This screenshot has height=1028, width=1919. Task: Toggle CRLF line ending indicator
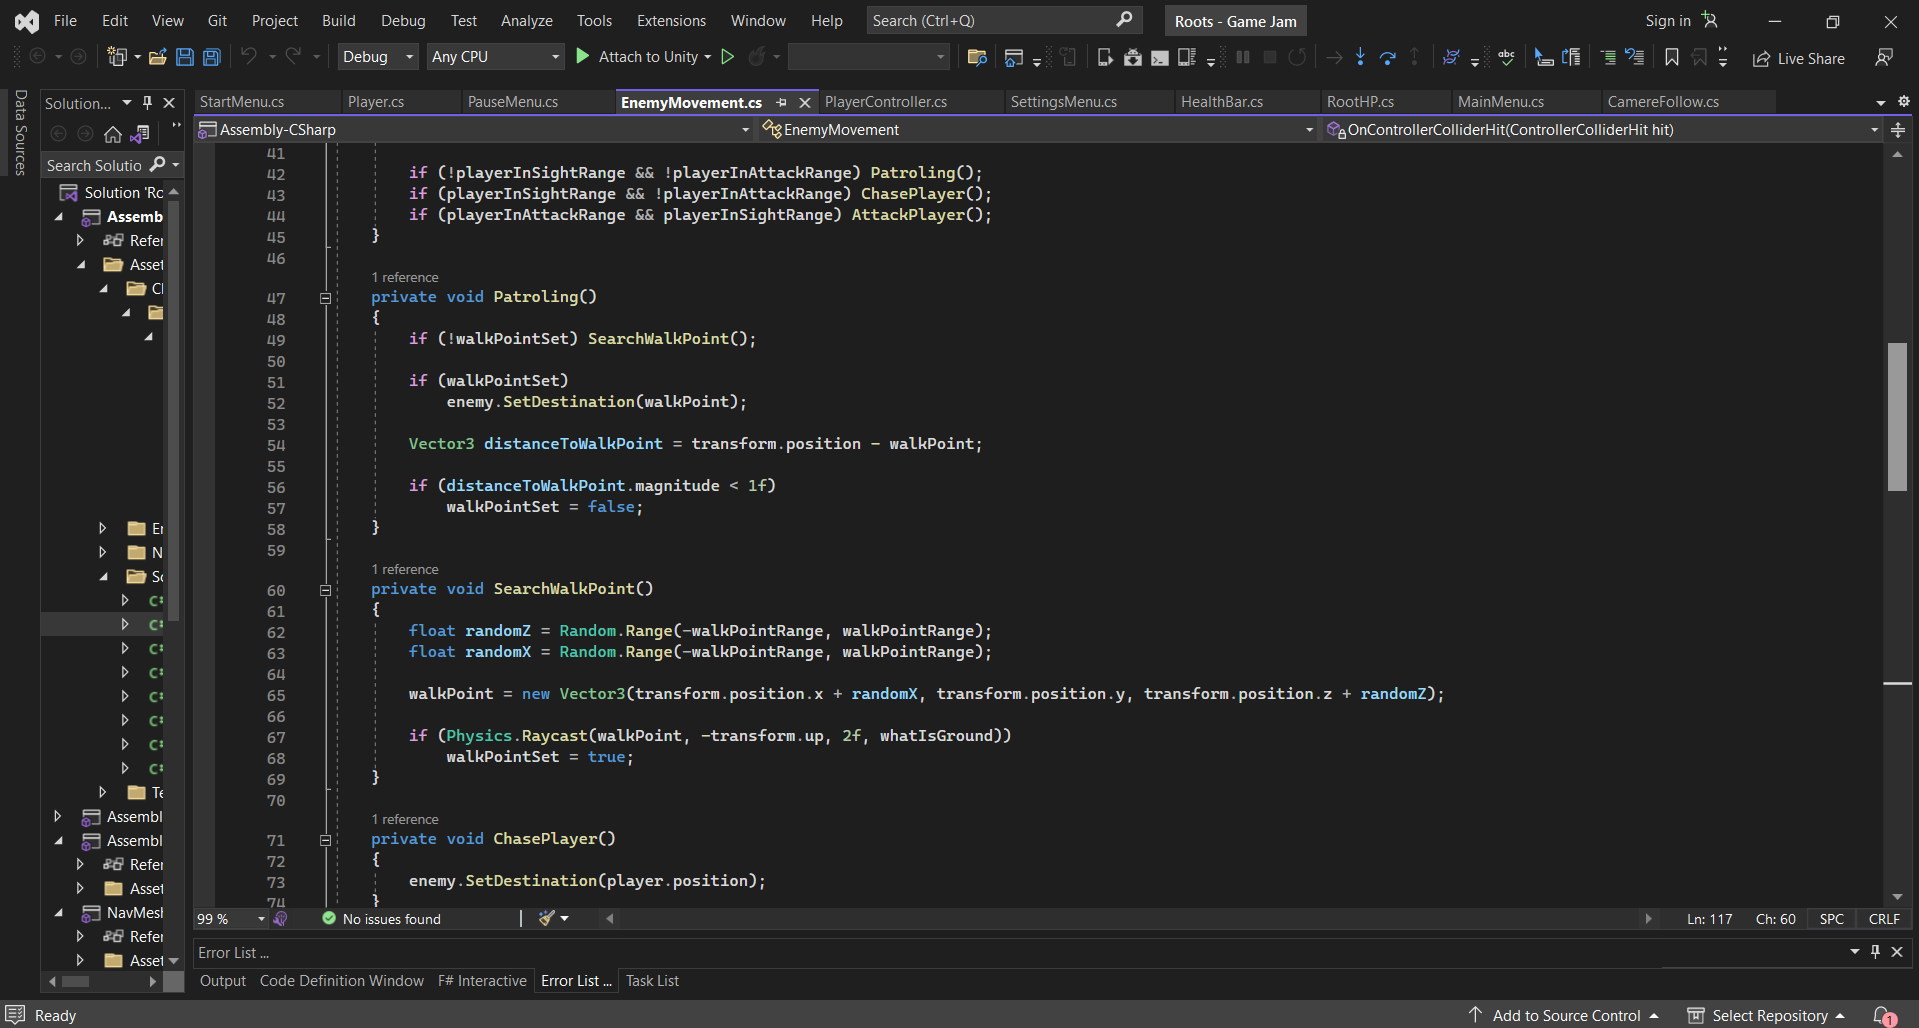tap(1884, 918)
